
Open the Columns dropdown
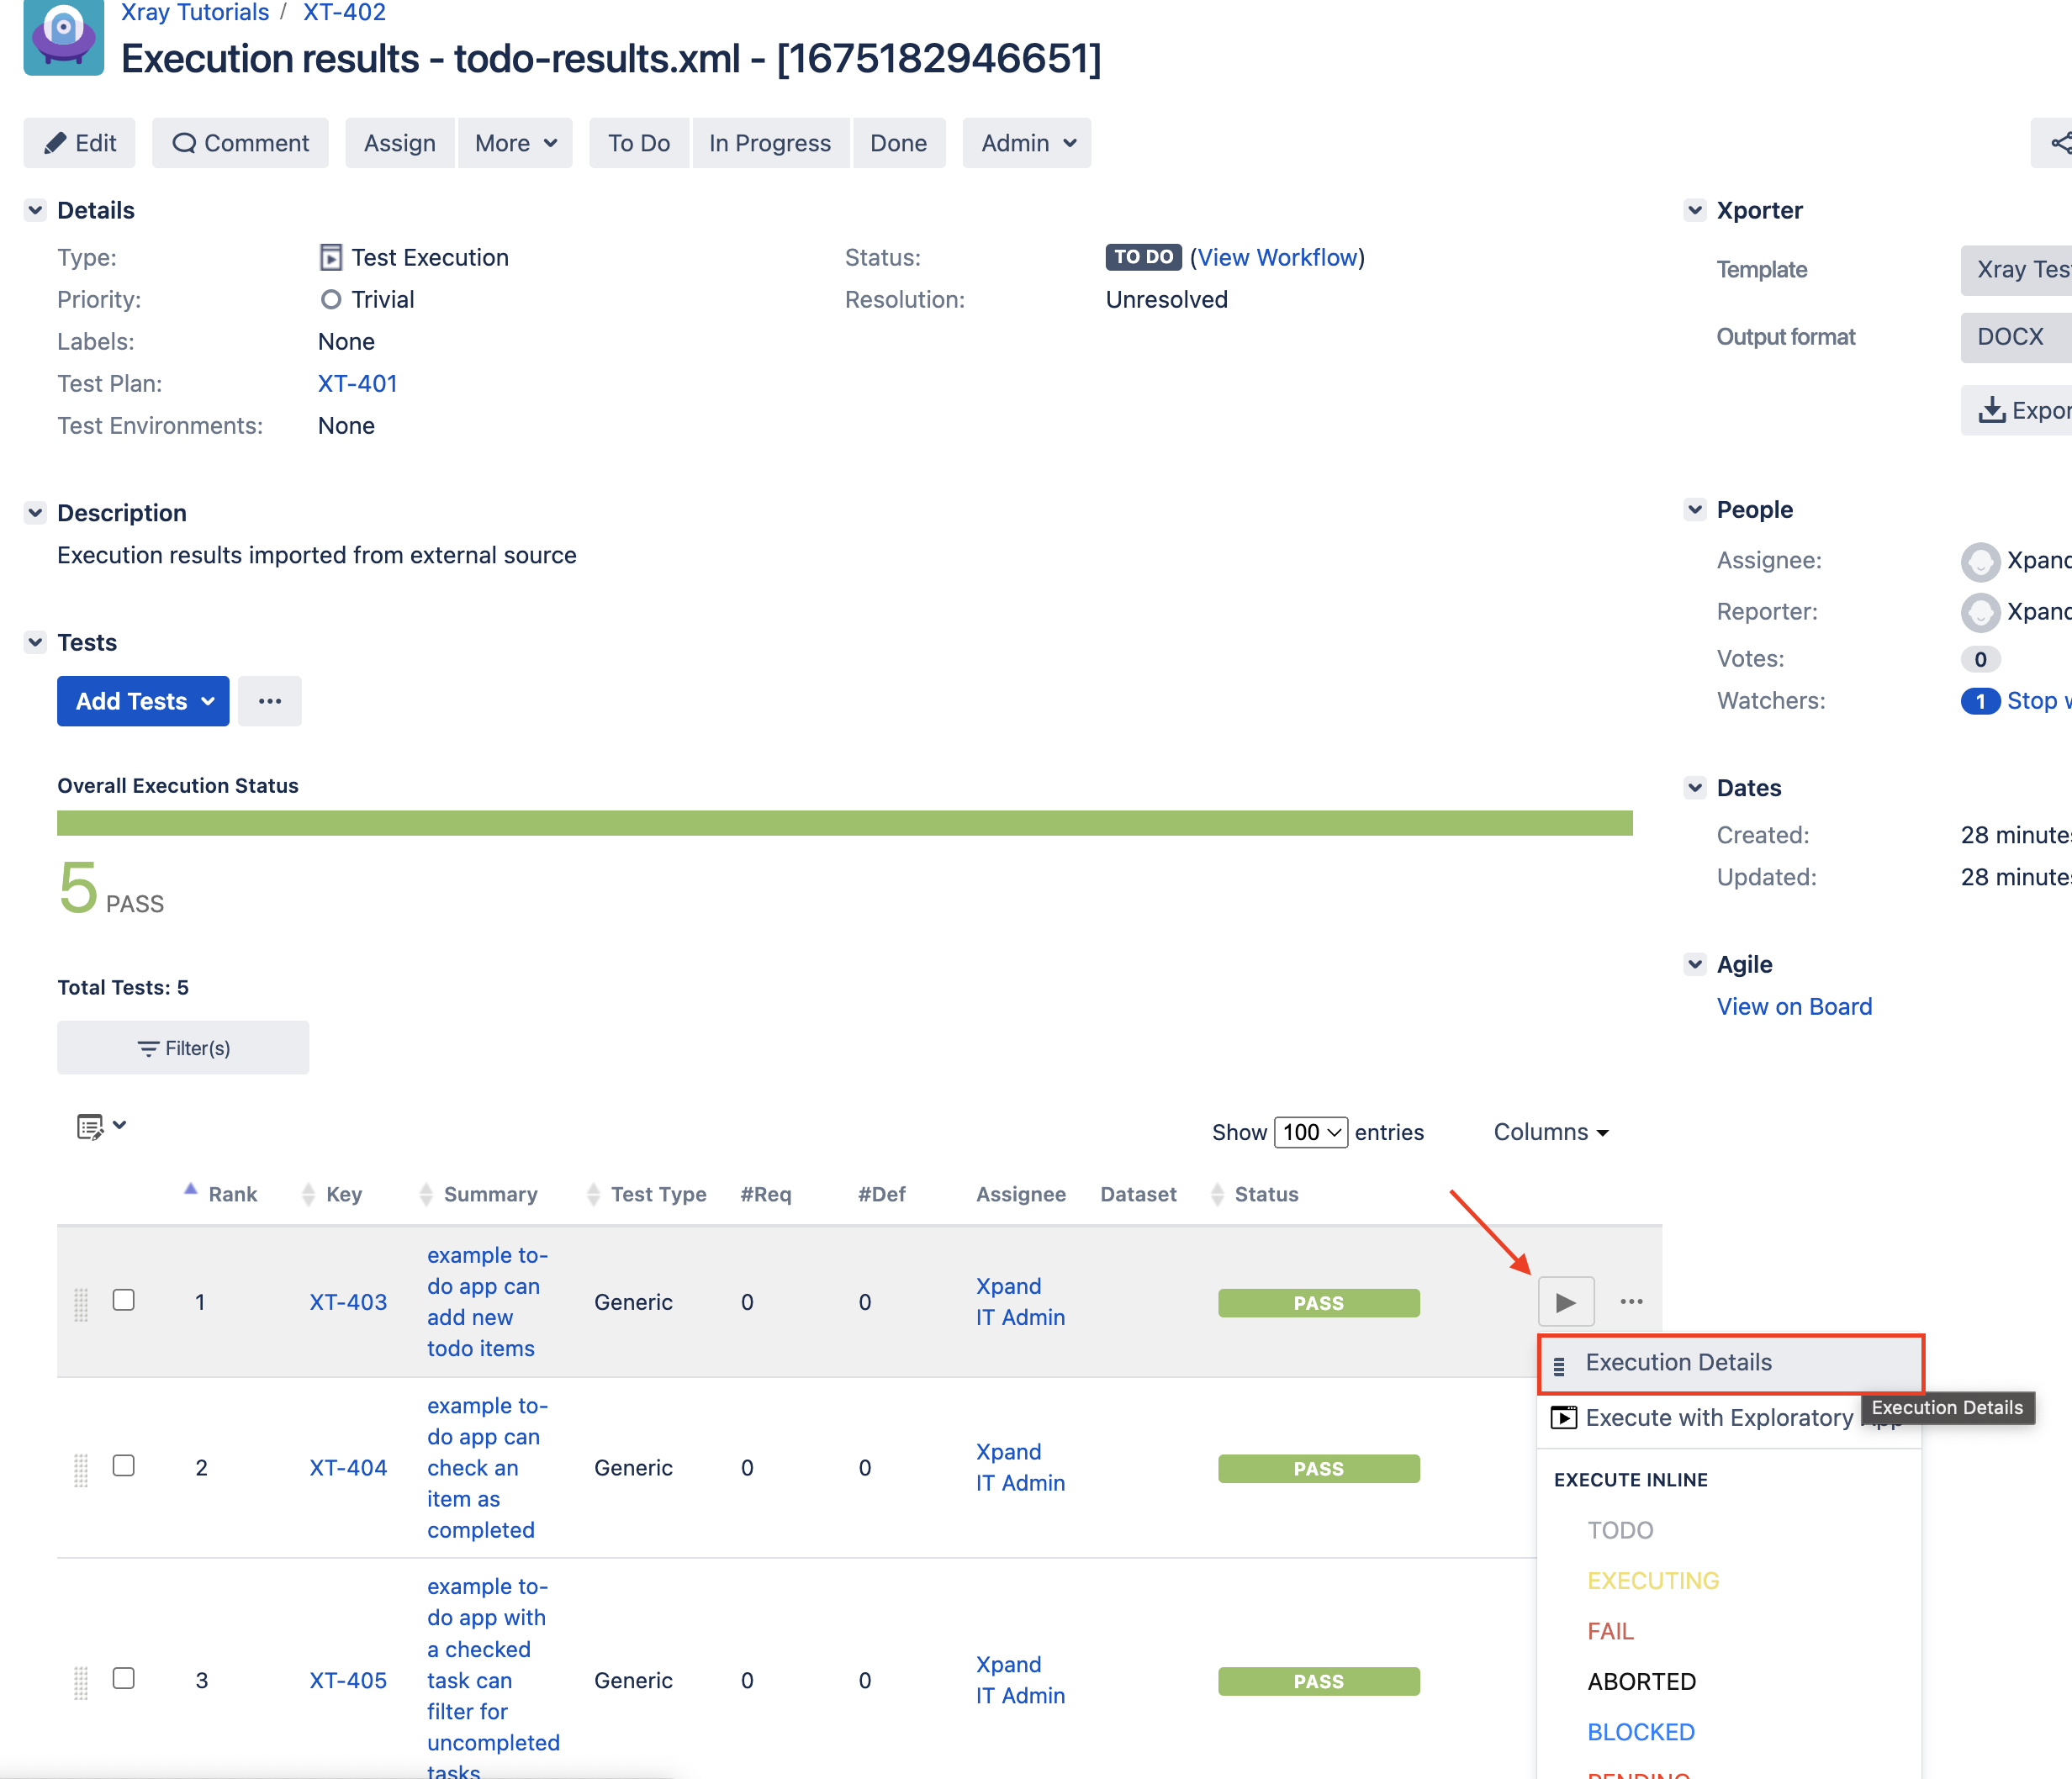pos(1551,1132)
